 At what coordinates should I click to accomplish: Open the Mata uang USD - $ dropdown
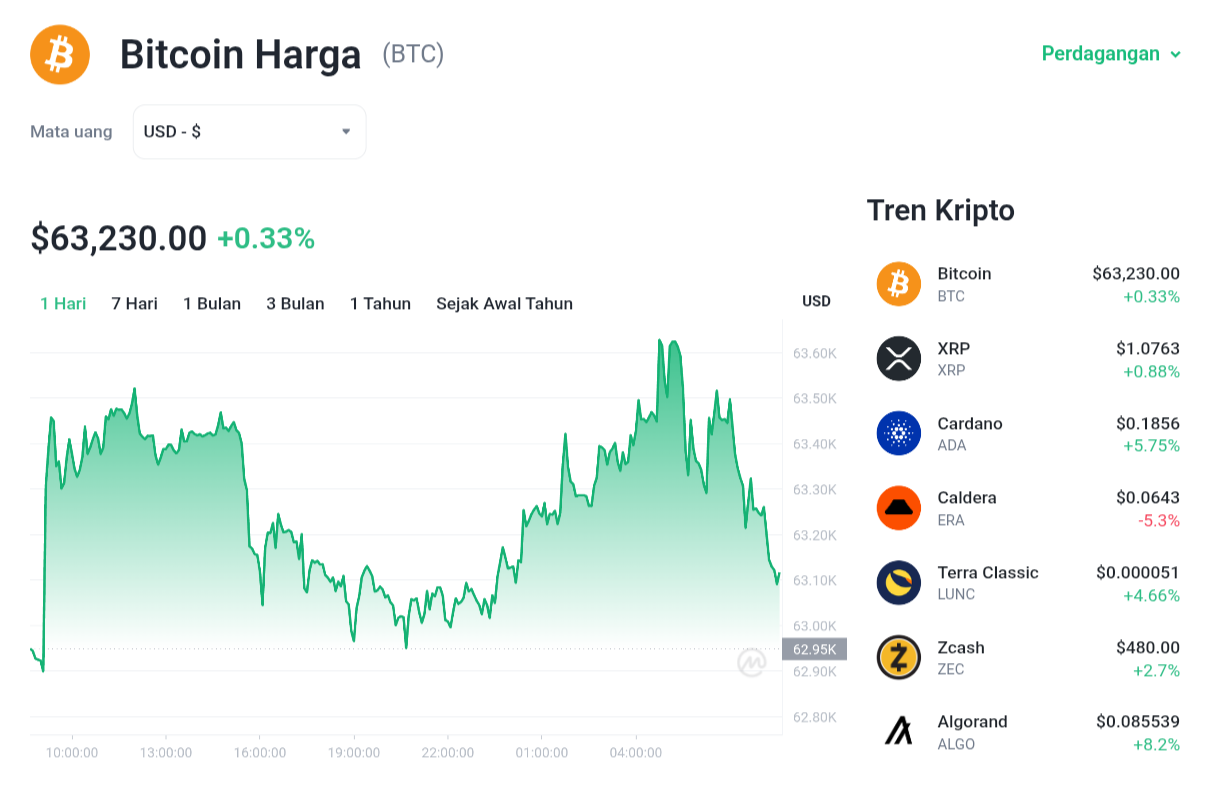[x=249, y=132]
